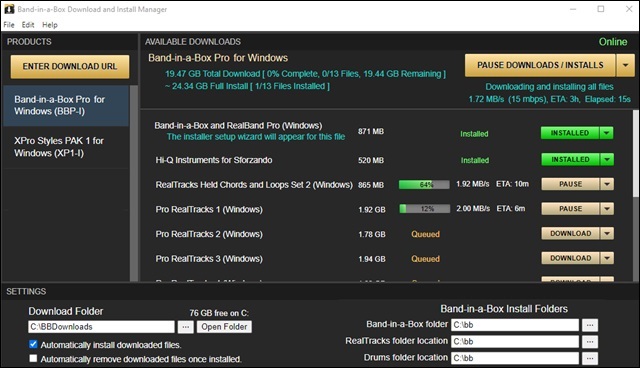Click the Enter Download URL button

[x=70, y=67]
